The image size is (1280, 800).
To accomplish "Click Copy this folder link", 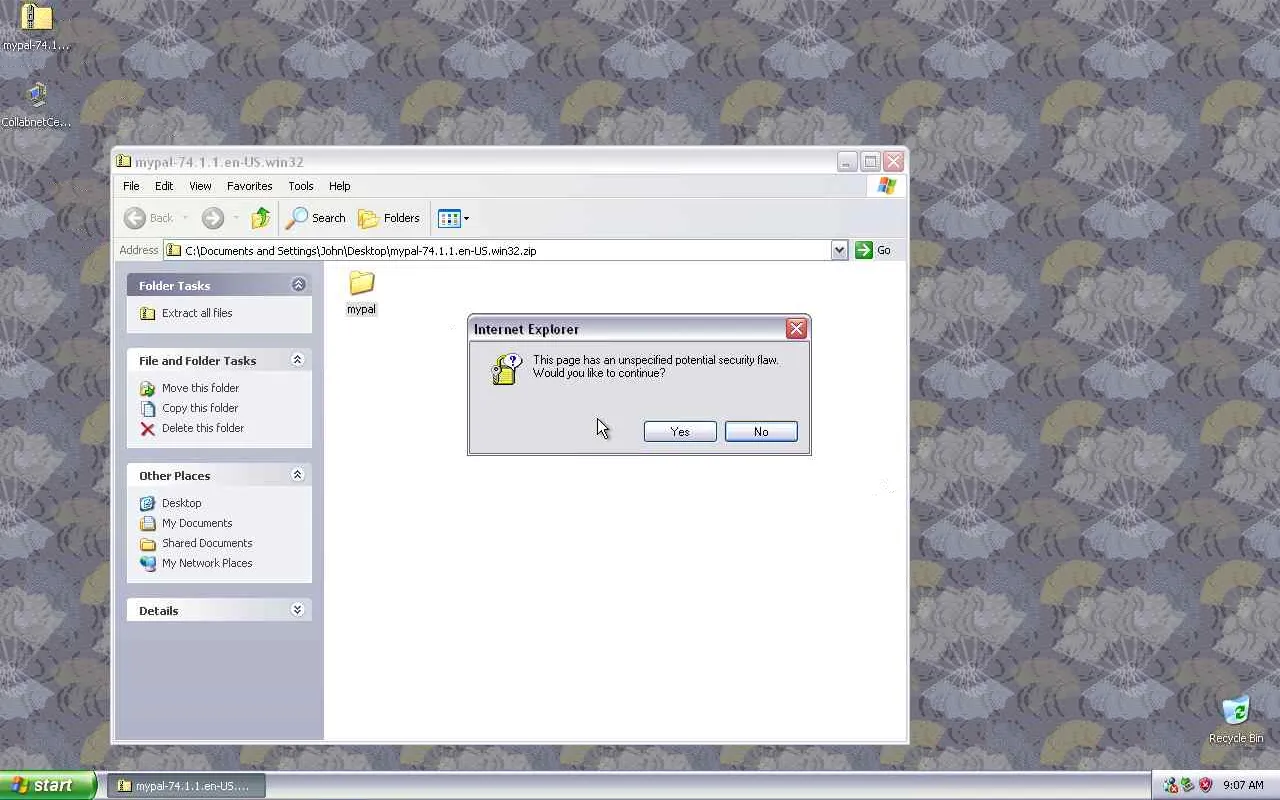I will (200, 408).
